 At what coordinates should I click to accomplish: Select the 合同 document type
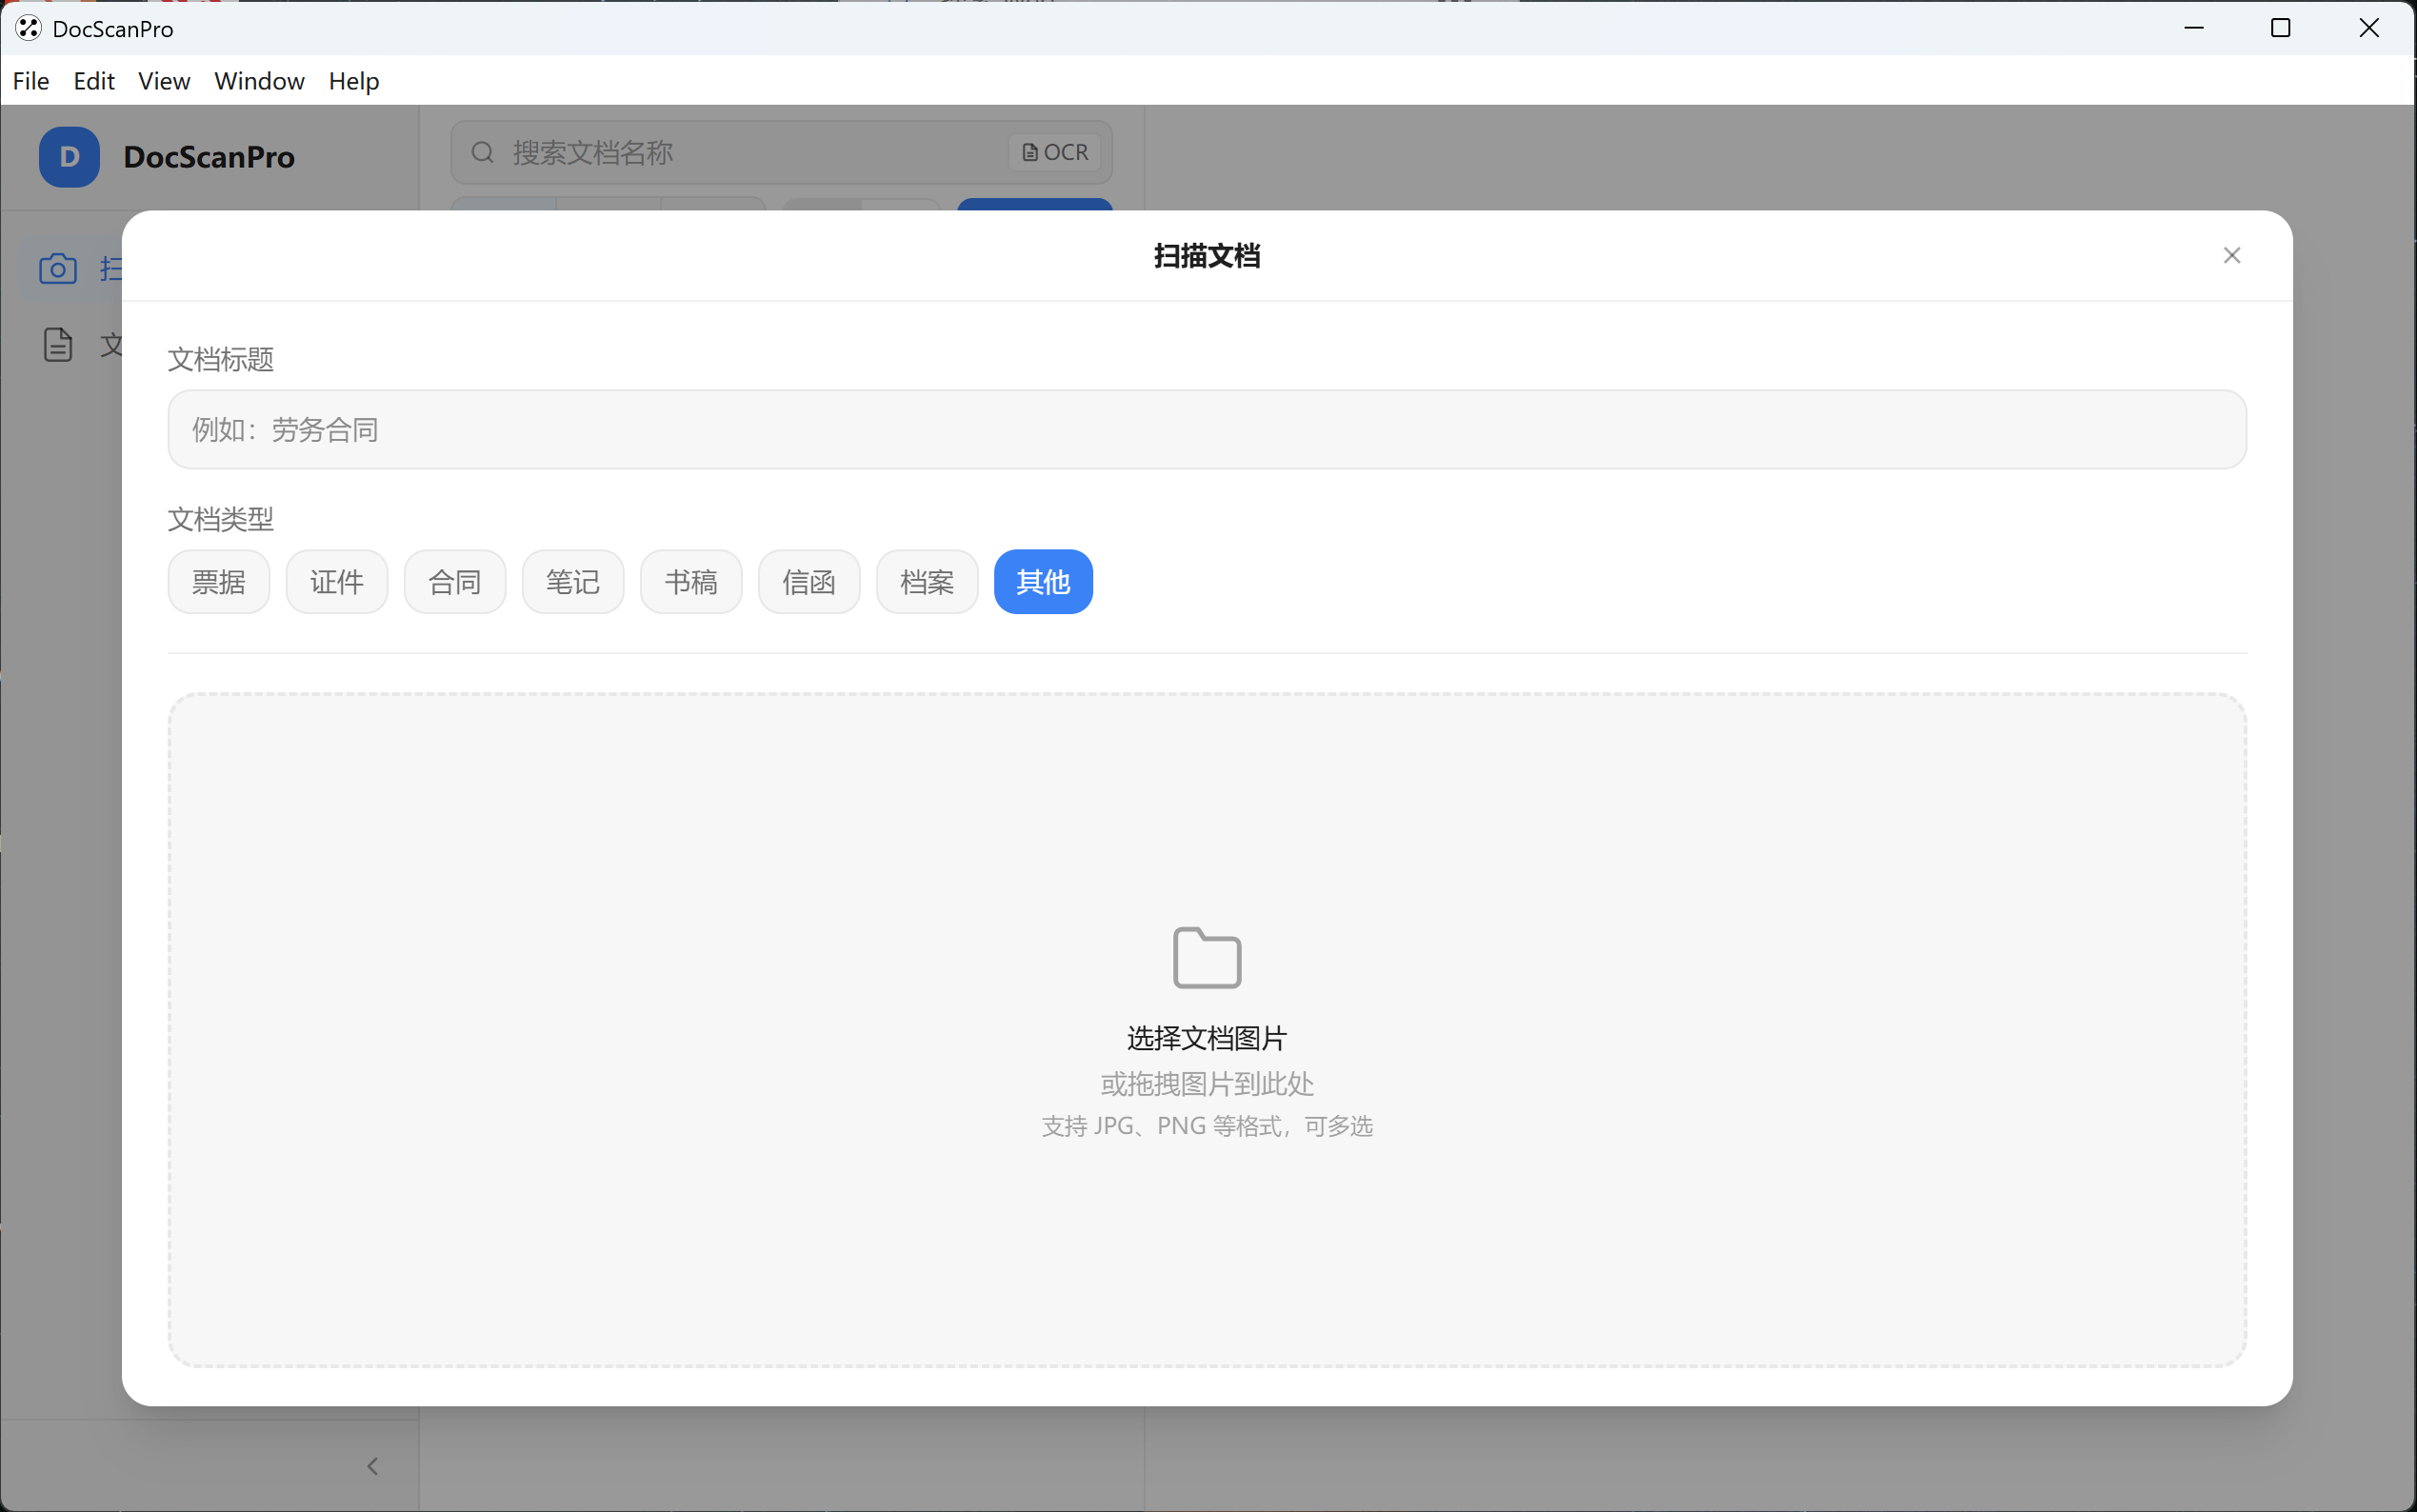click(x=454, y=582)
